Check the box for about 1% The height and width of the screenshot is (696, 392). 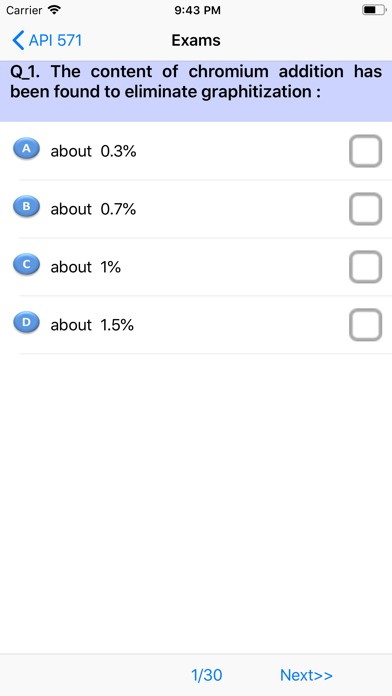coord(365,267)
